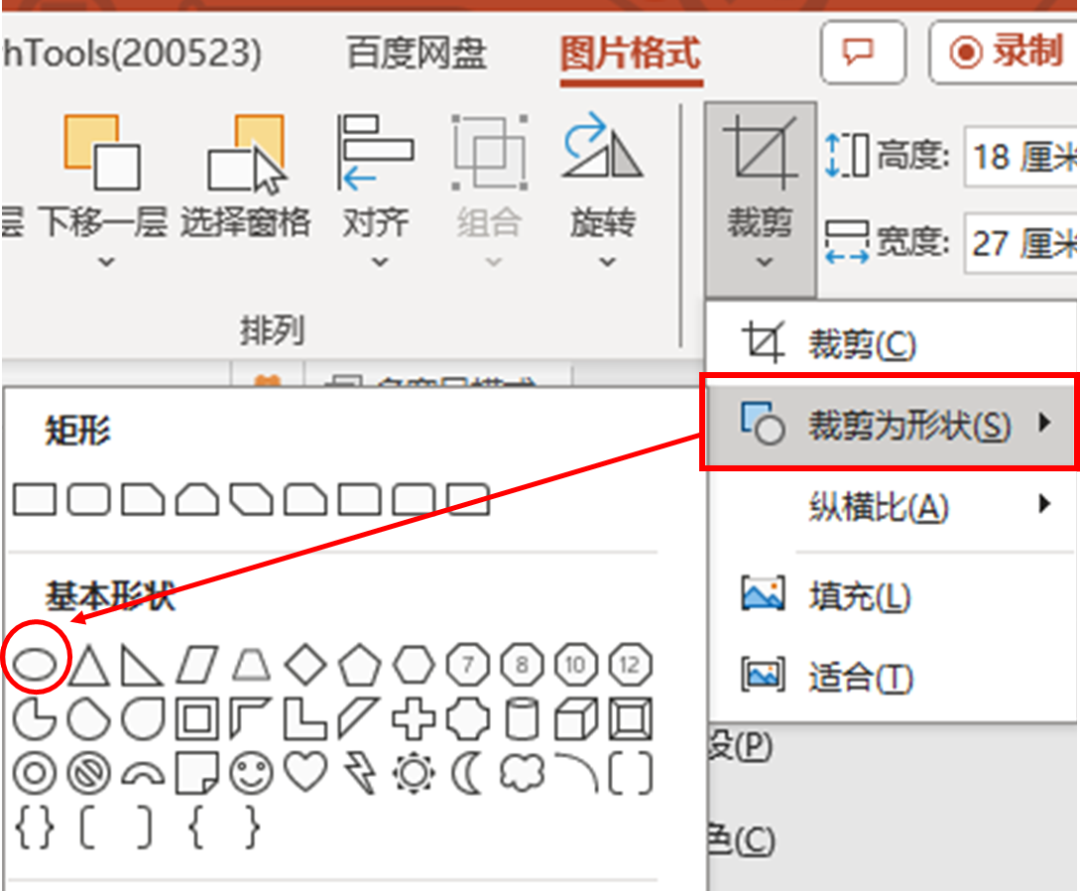Open the 裁剪 dropdown arrow
Image resolution: width=1080 pixels, height=891 pixels.
[762, 262]
